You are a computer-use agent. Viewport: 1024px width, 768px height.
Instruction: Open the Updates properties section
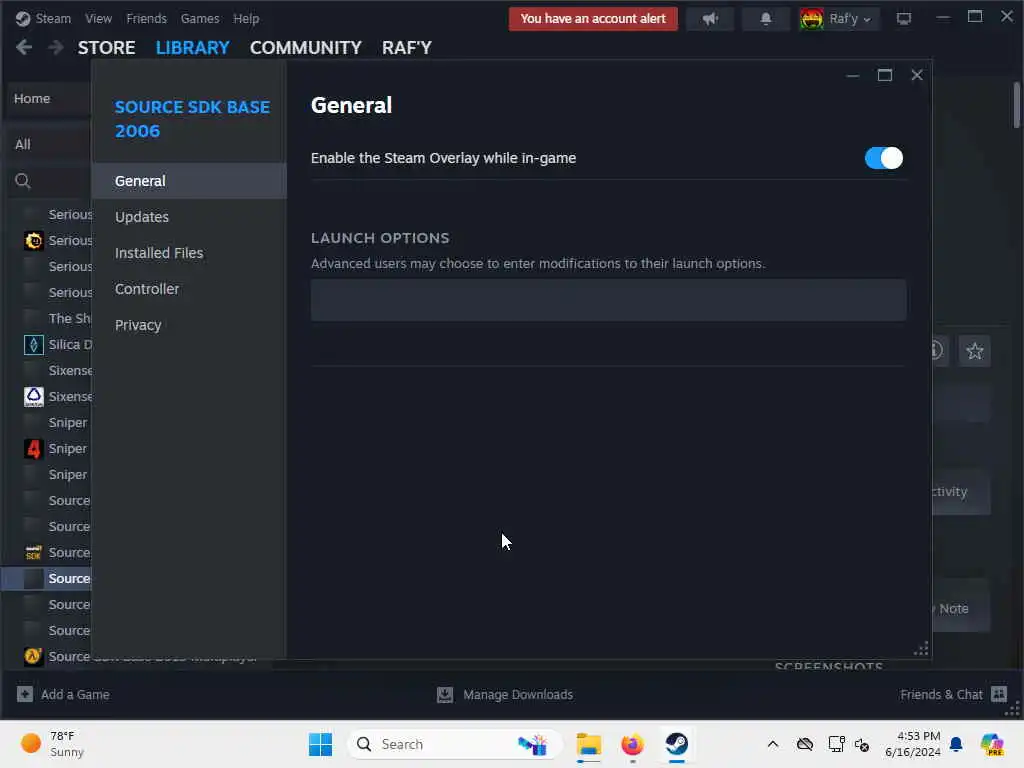pyautogui.click(x=189, y=217)
